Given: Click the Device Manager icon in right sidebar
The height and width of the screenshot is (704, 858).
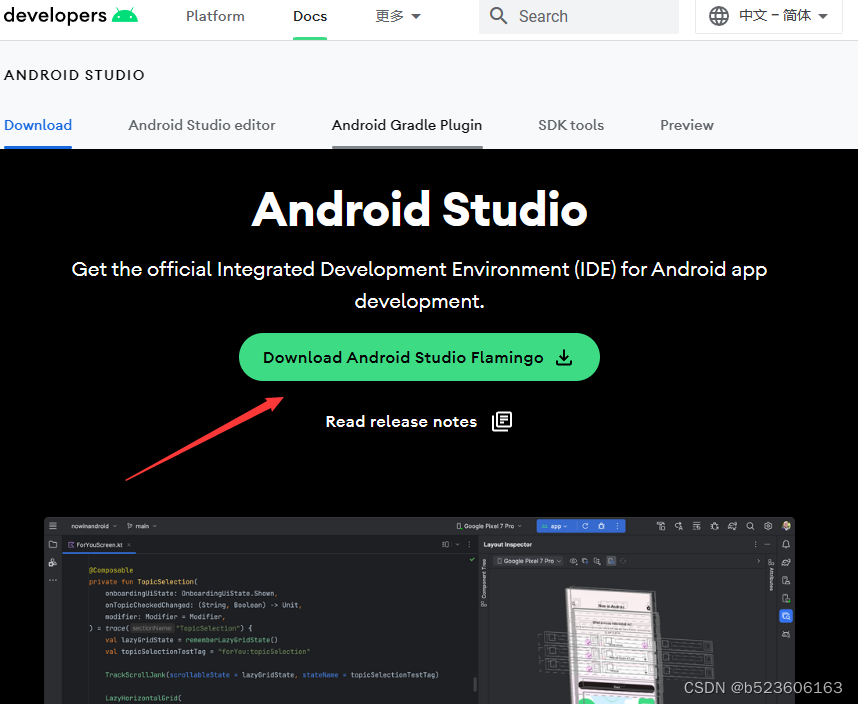Looking at the screenshot, I should tap(786, 580).
